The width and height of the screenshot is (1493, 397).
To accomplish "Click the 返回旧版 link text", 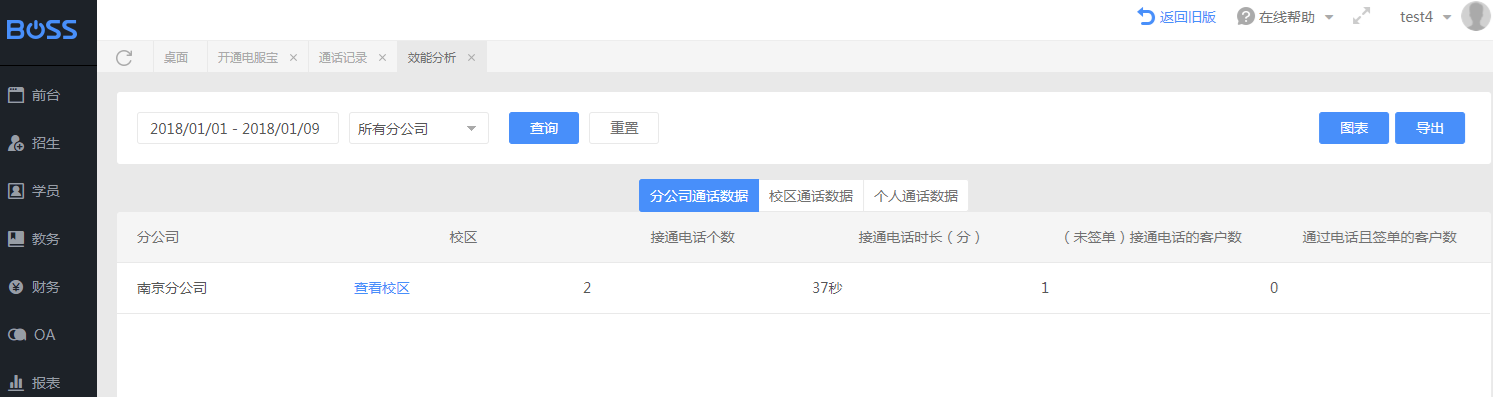I will (1188, 17).
